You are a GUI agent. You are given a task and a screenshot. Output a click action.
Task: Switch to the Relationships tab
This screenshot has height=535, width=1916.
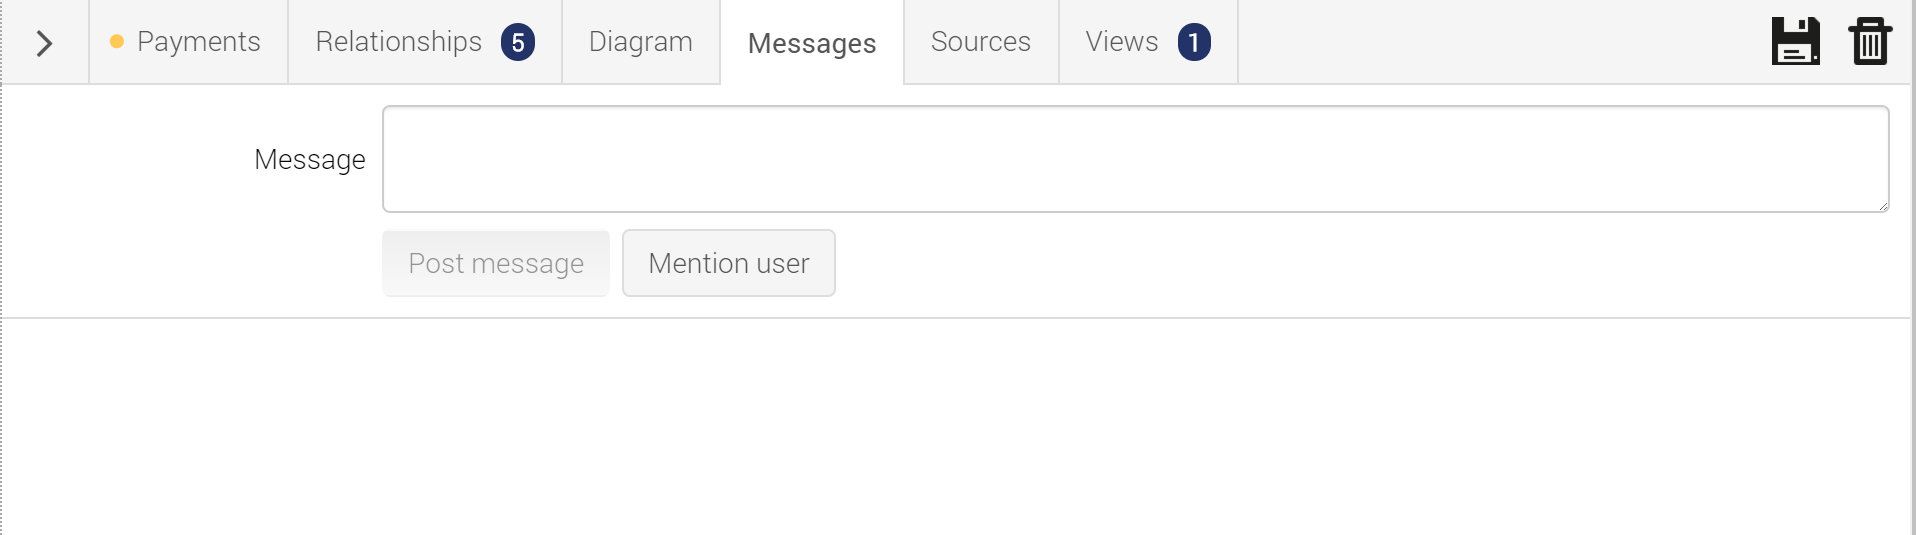point(425,42)
